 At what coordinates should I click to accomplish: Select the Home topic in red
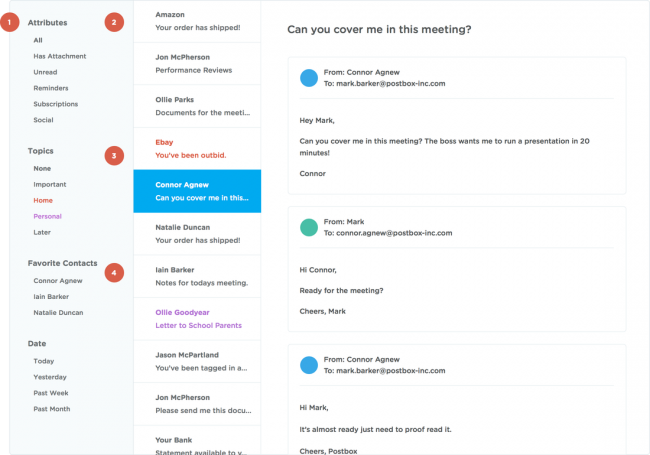[x=43, y=200]
